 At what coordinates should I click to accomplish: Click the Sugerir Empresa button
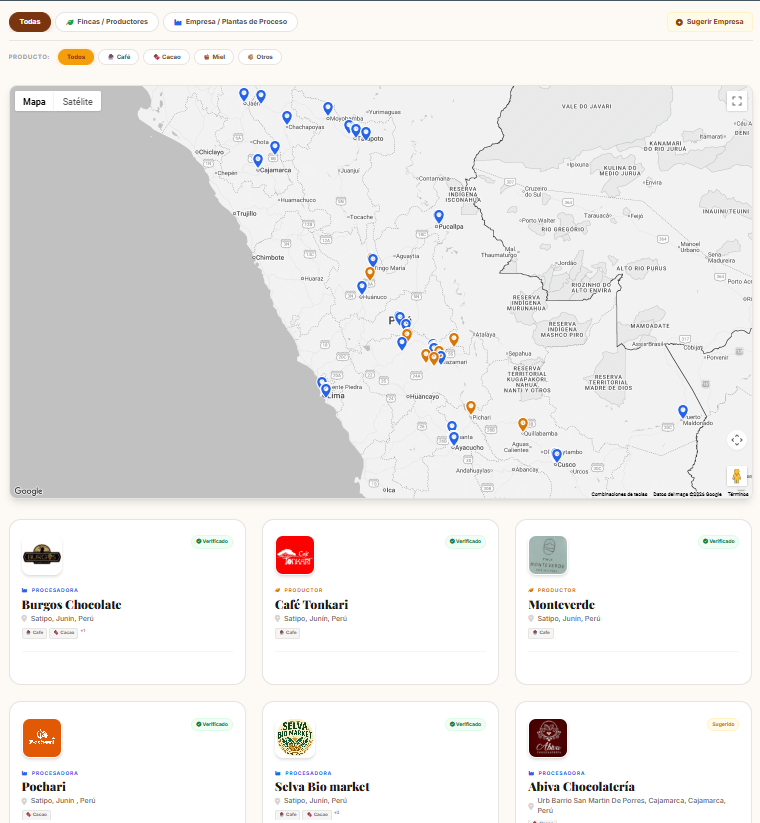710,22
